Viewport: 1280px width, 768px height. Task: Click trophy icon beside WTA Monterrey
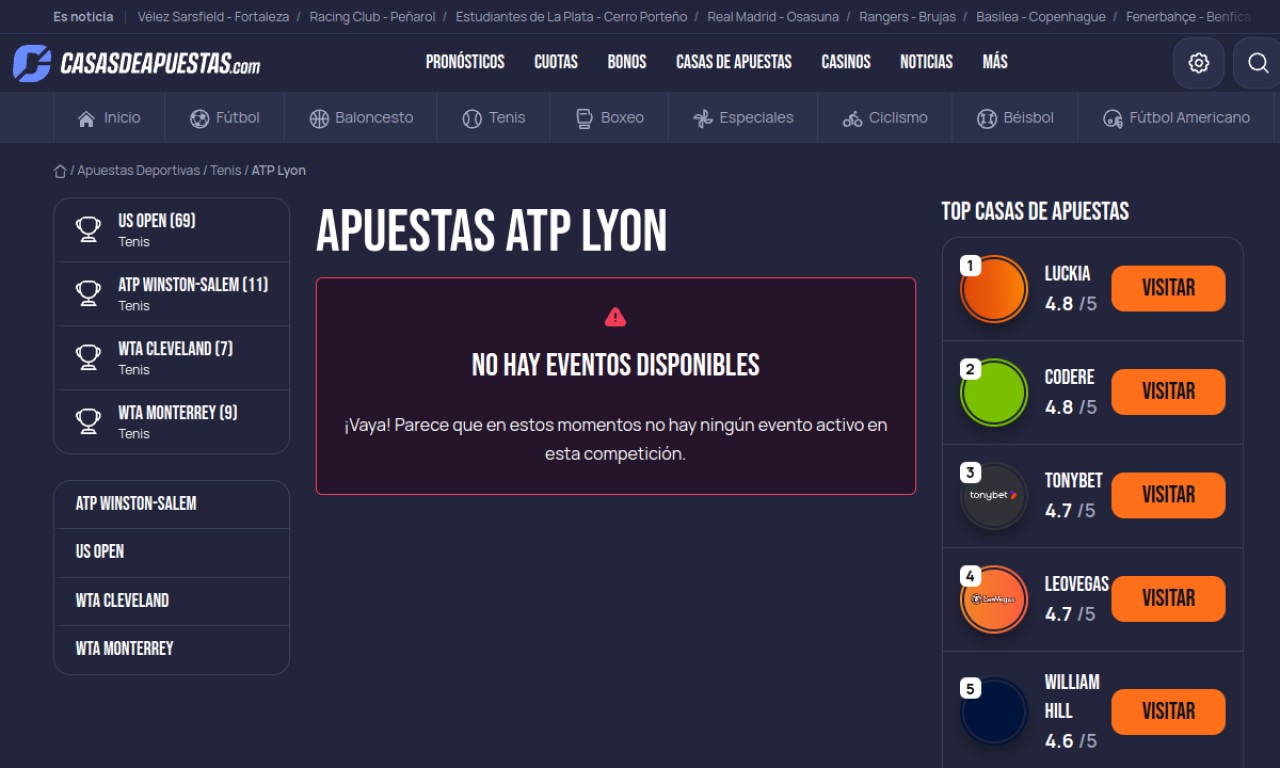(x=88, y=422)
